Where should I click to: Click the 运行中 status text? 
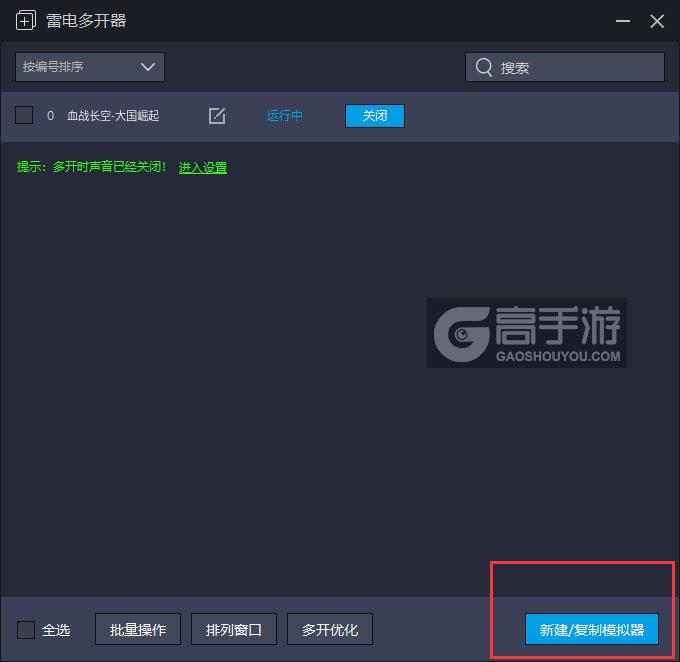coord(284,116)
